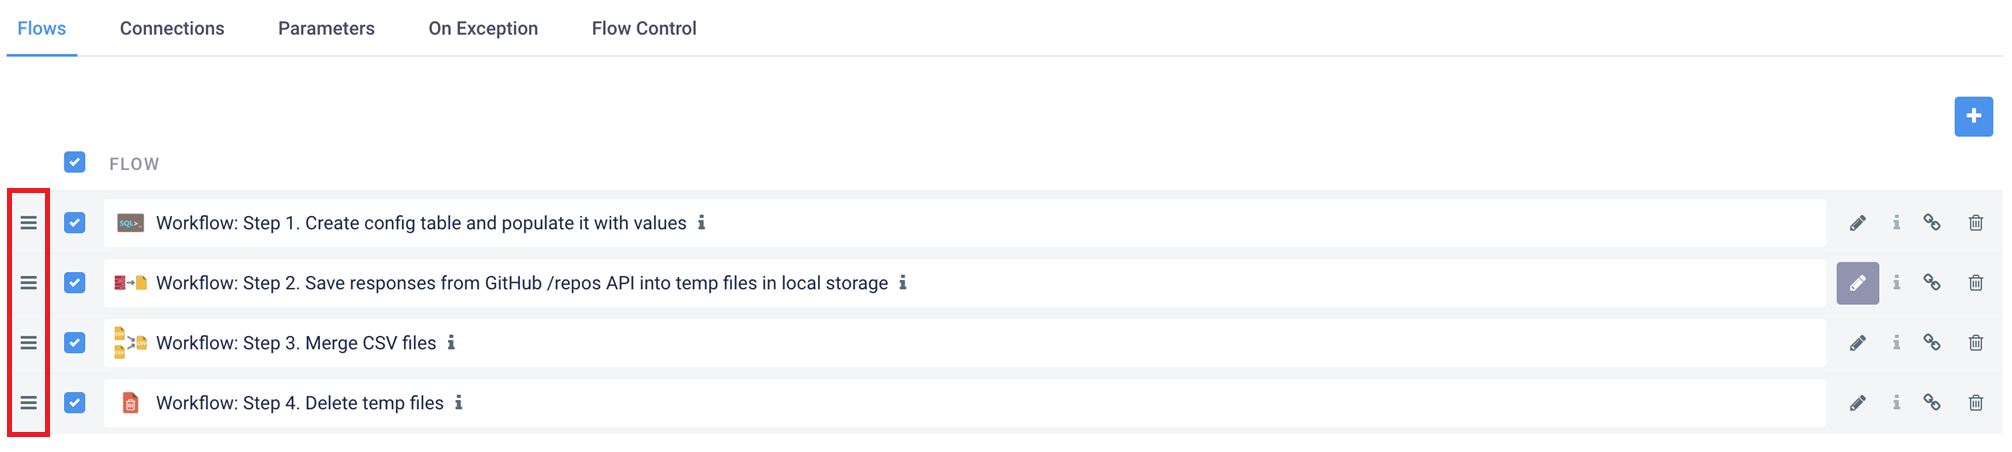Click link icon in Step 3 row
The image size is (2012, 452).
[x=1931, y=343]
